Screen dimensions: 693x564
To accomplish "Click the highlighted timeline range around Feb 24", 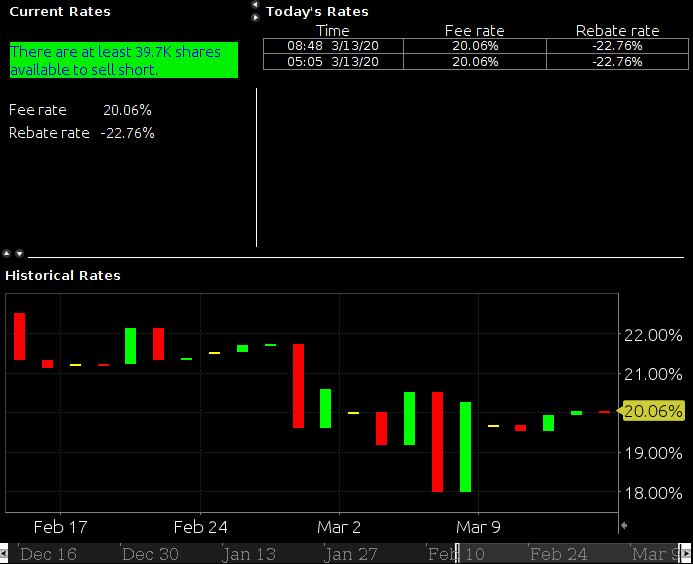I will pos(568,553).
